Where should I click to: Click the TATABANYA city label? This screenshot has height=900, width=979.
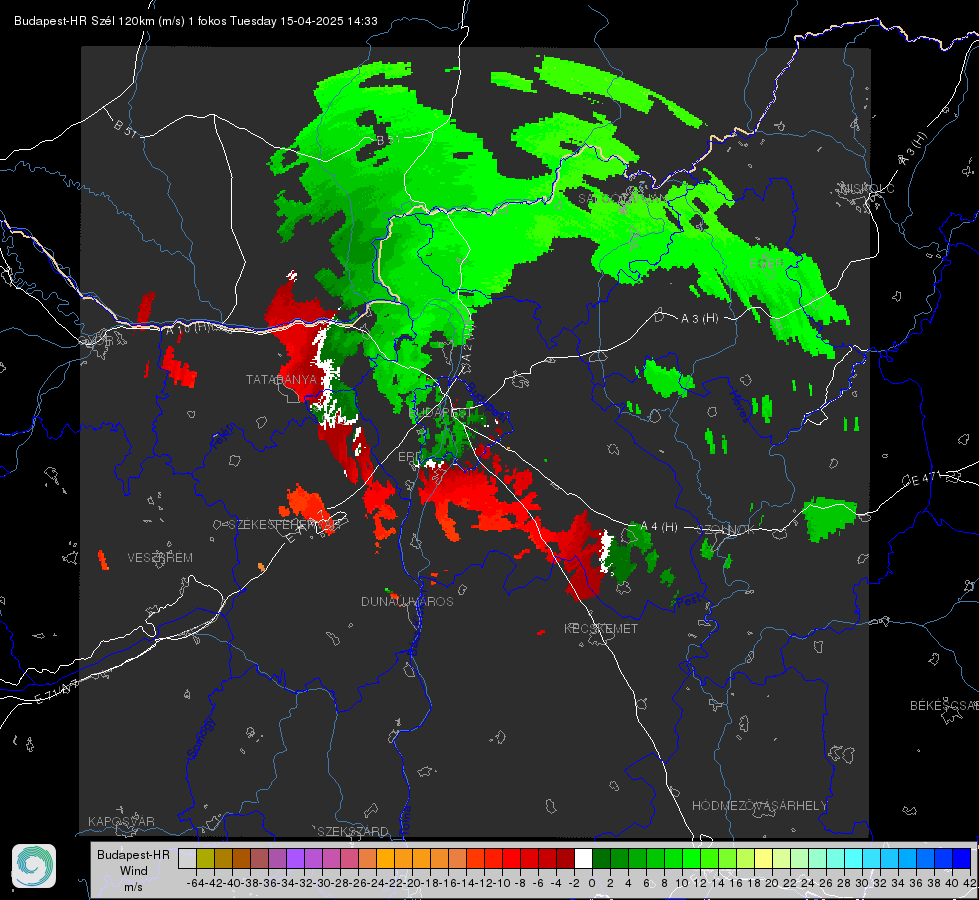pos(282,380)
